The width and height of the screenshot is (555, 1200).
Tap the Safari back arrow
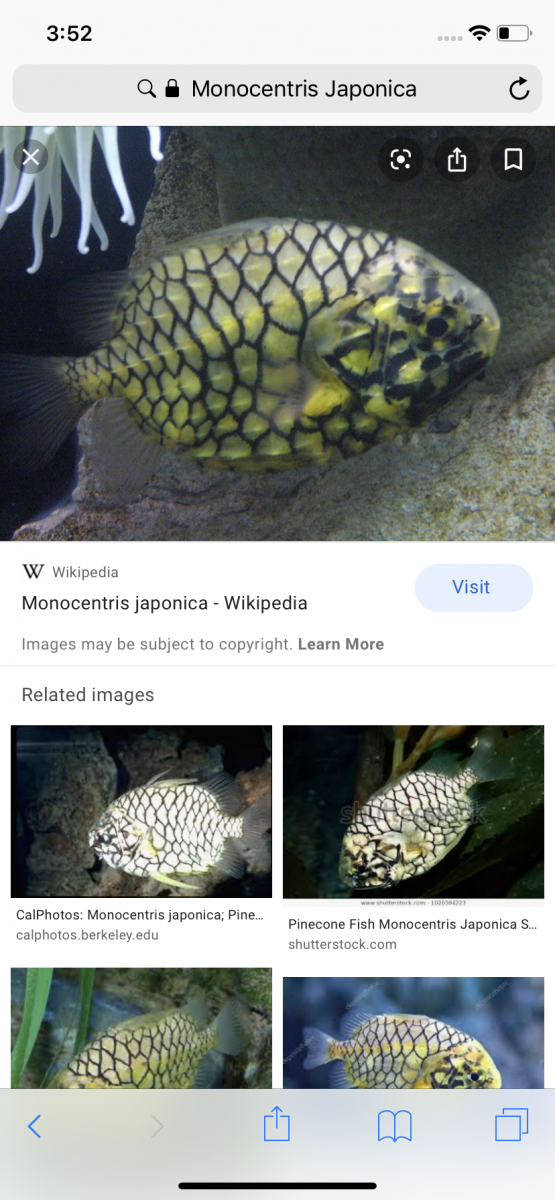point(34,1127)
